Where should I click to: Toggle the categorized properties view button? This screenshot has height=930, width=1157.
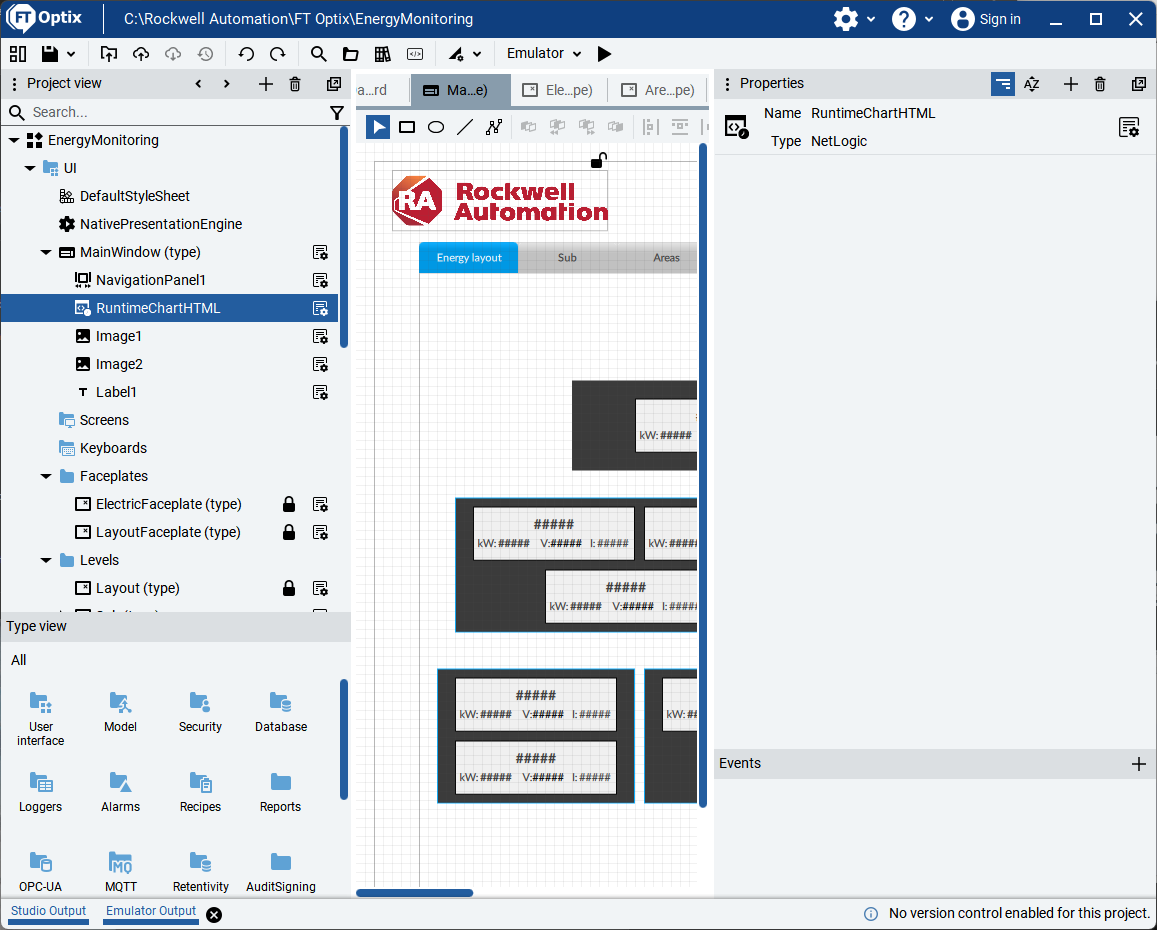[1002, 84]
